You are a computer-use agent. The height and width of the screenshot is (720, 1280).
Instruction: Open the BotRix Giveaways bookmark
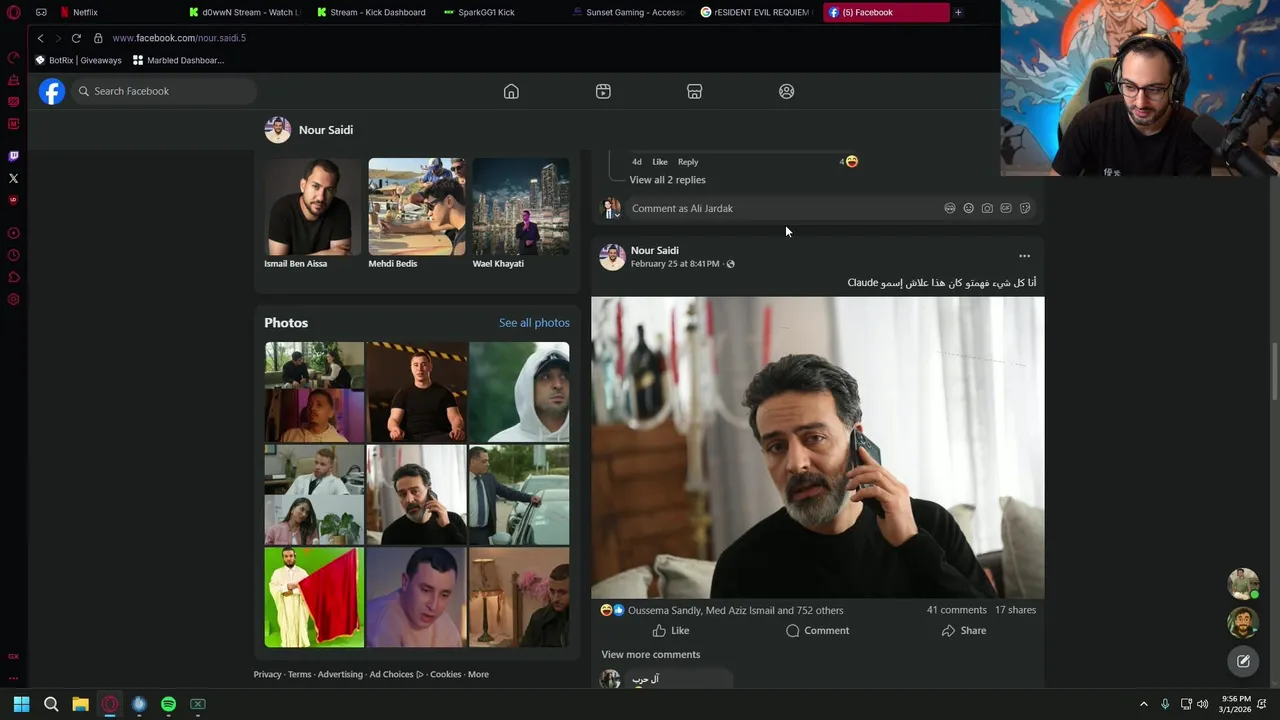(x=78, y=60)
